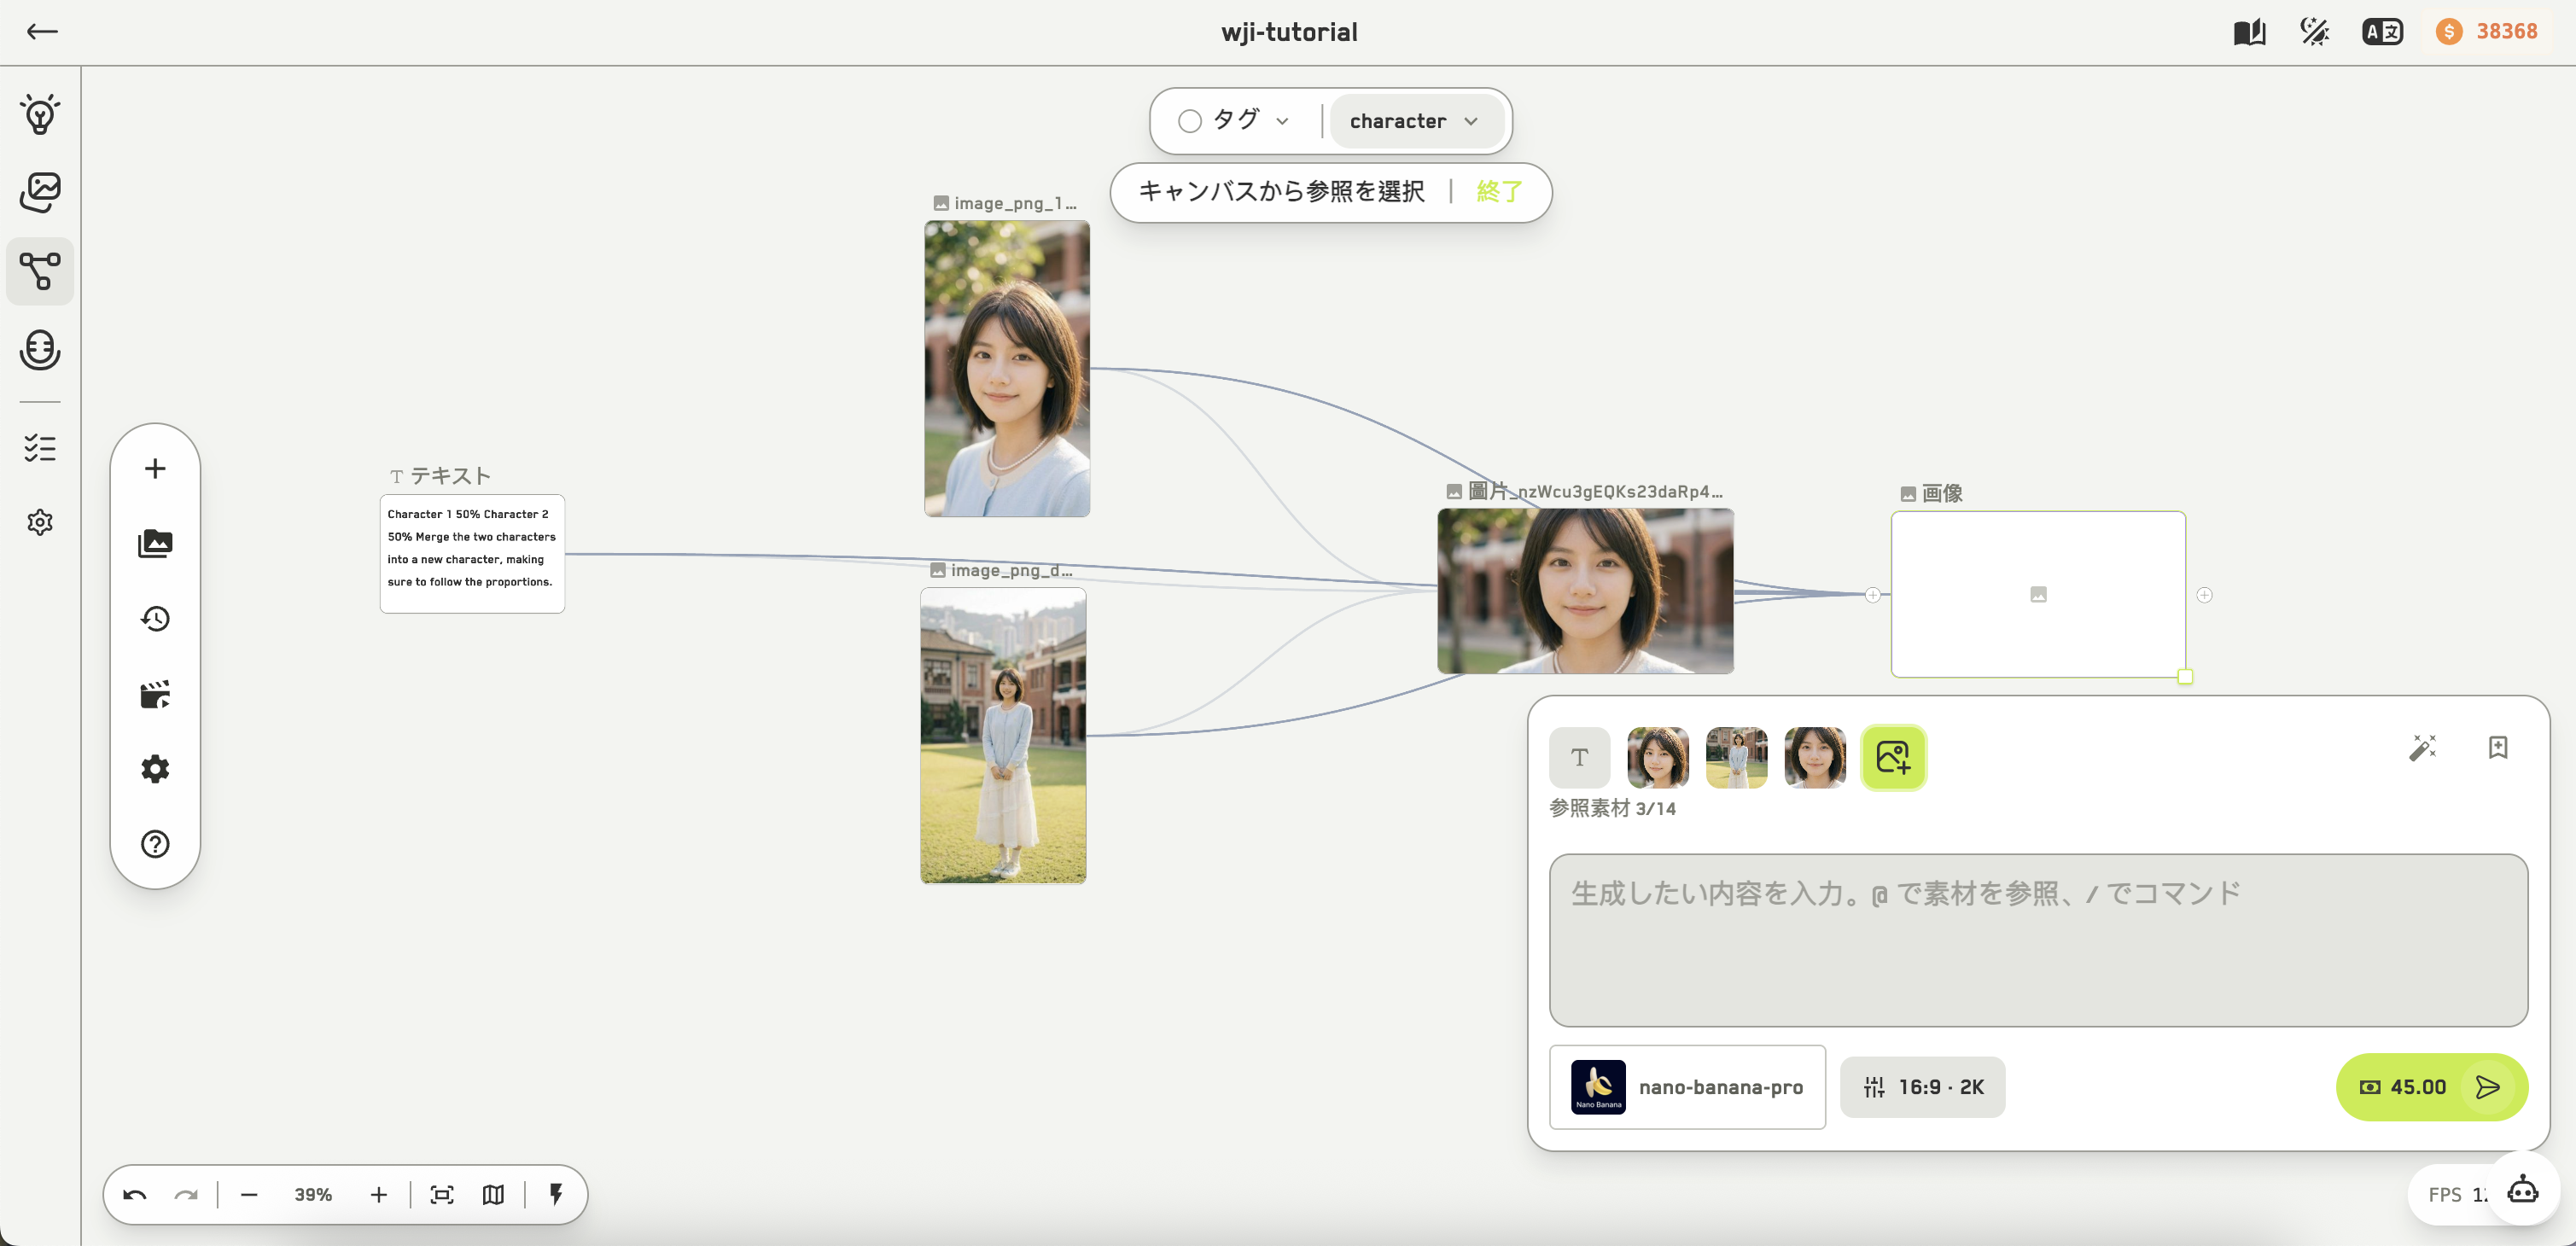Select the テキスト text node

[472, 553]
